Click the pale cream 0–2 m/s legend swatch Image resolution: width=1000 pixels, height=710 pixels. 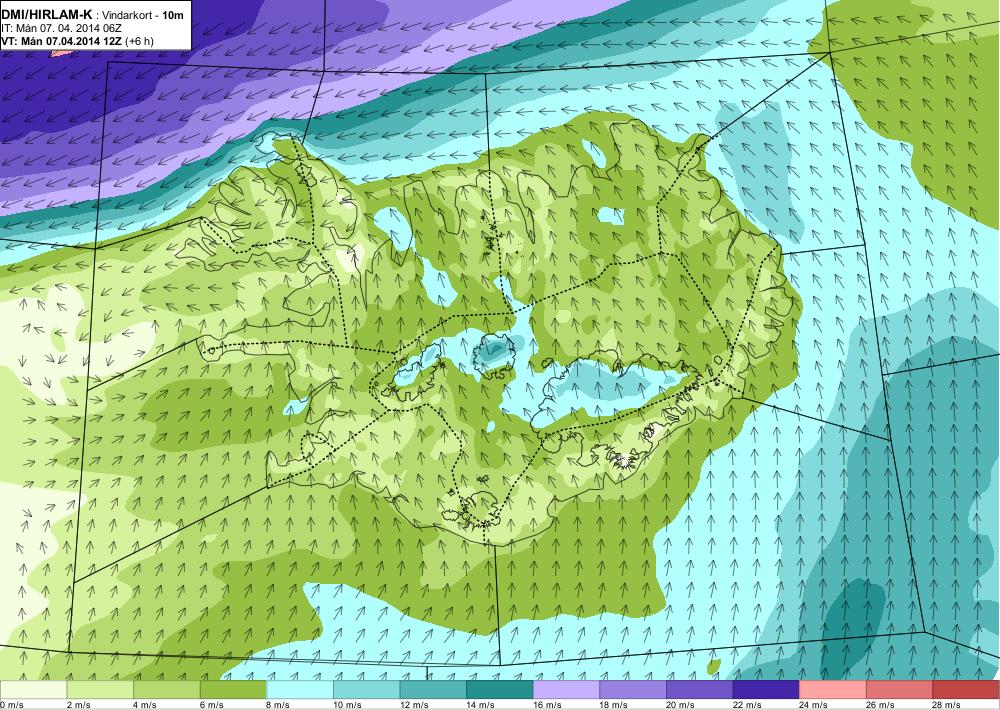pyautogui.click(x=33, y=690)
